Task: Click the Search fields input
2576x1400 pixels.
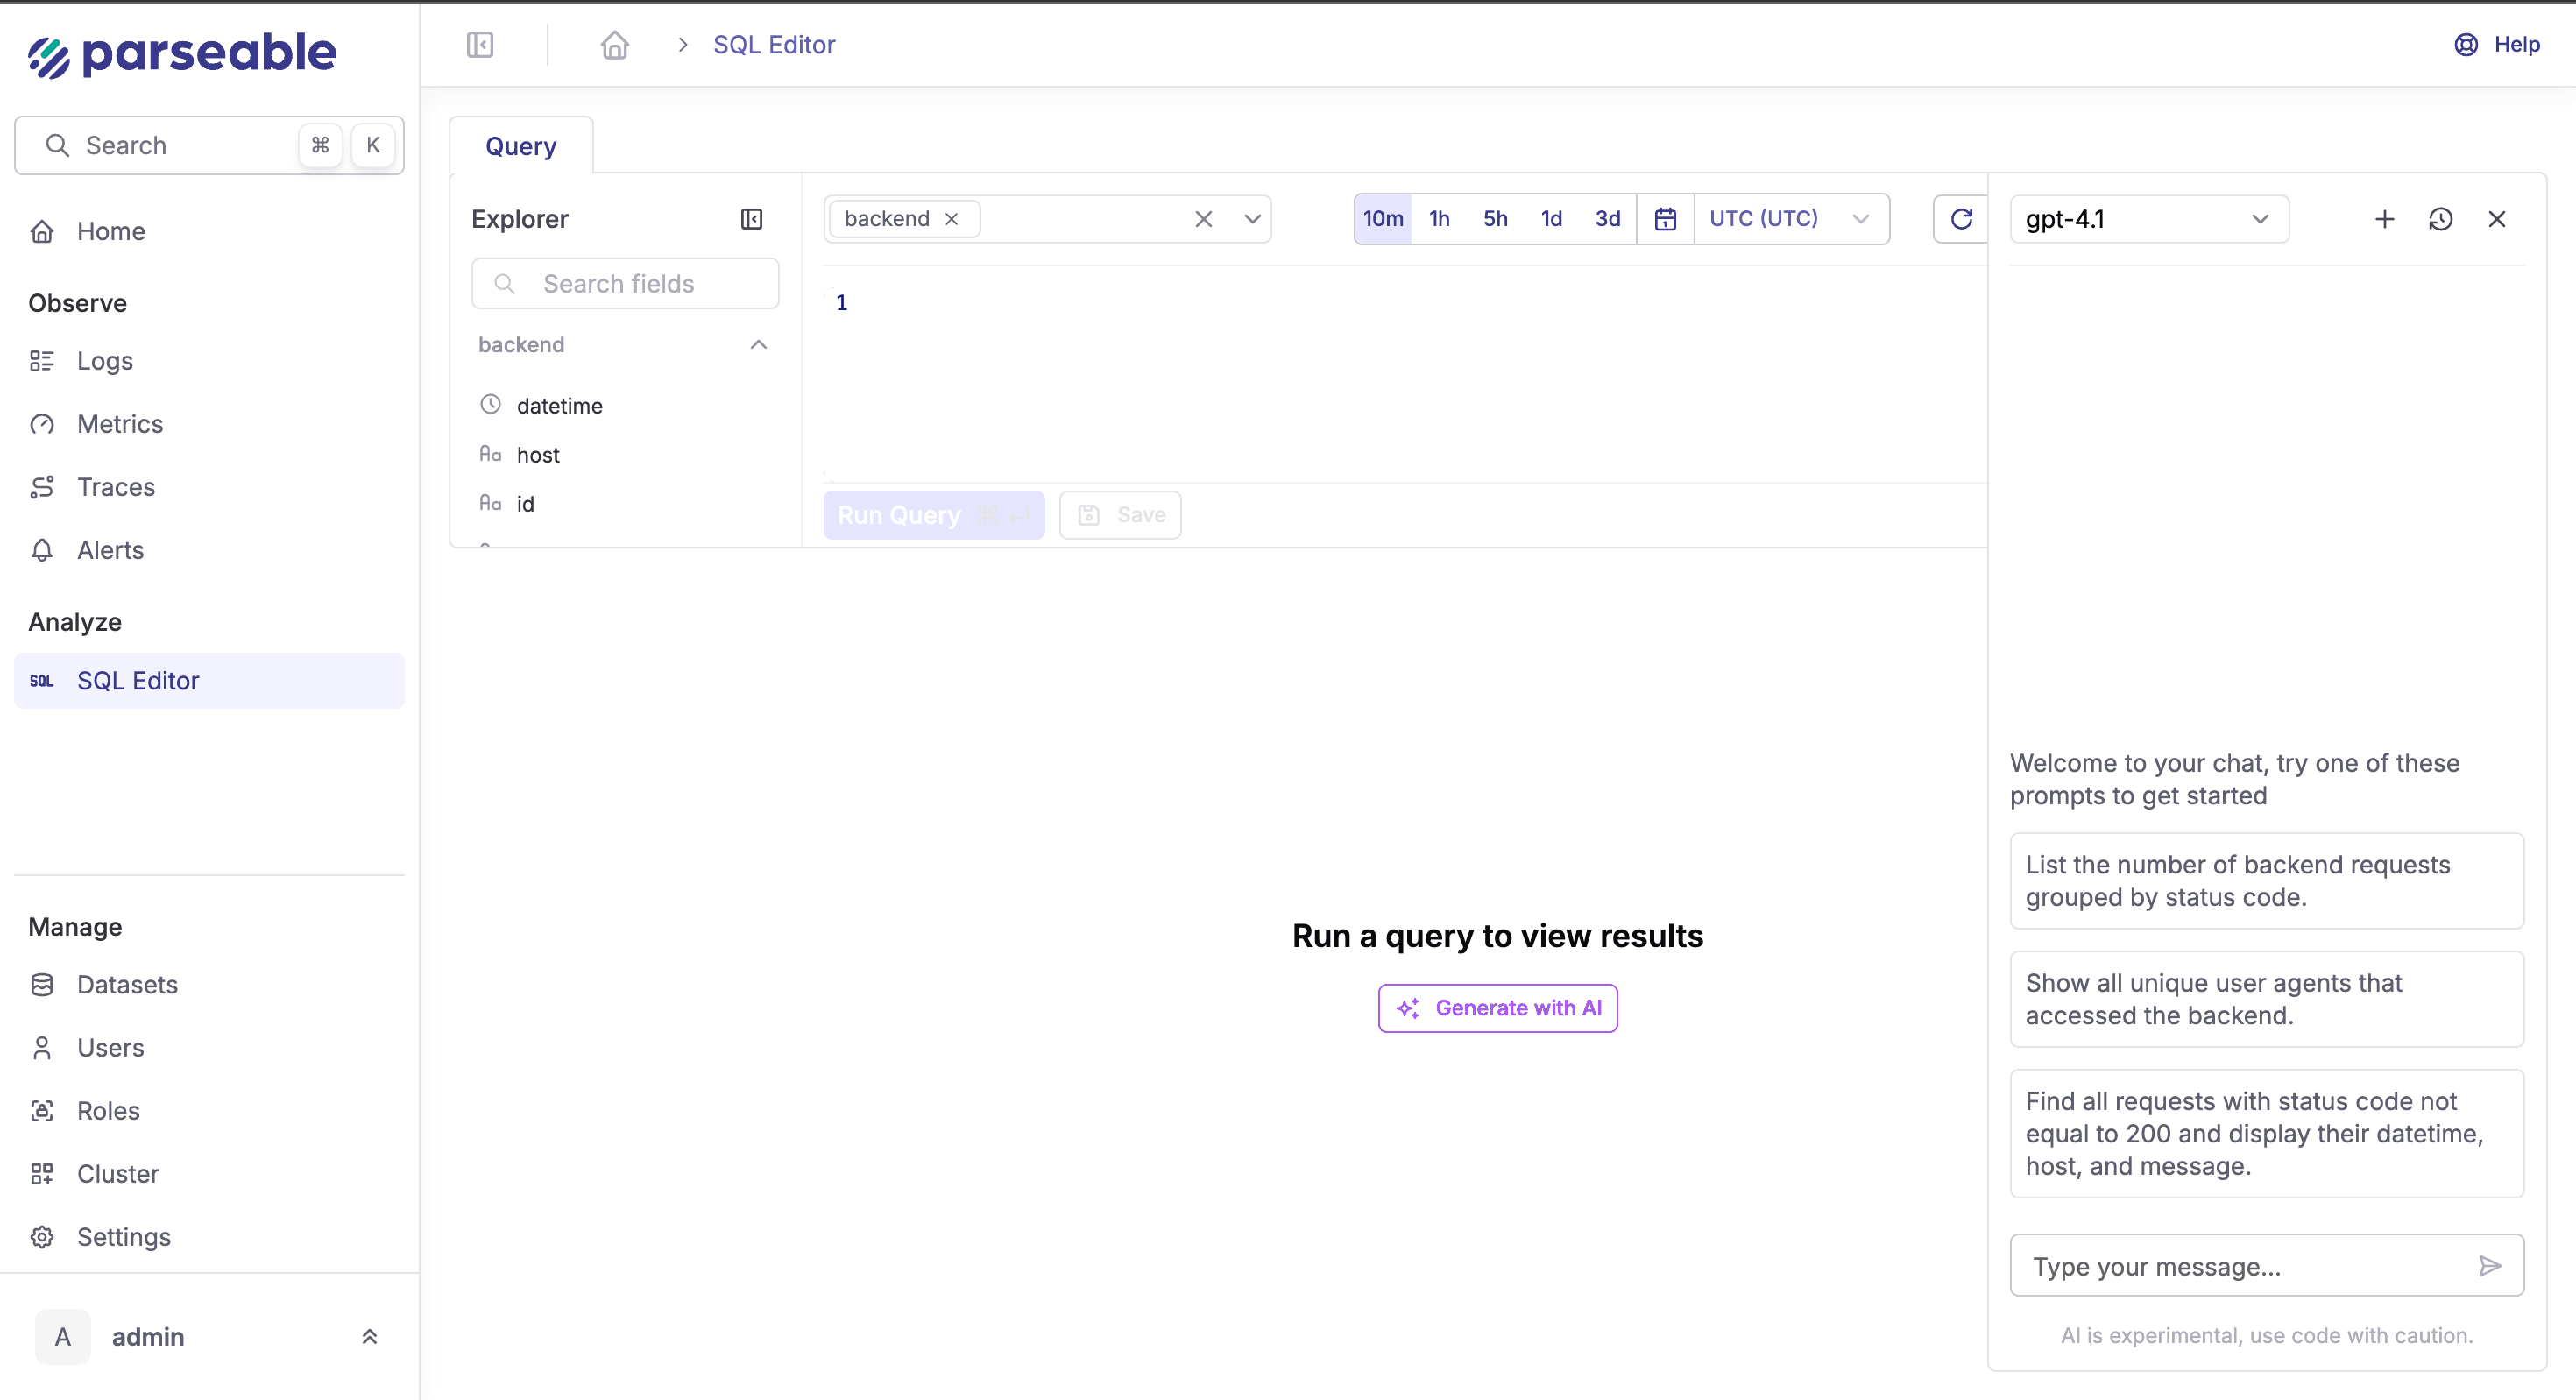Action: pos(625,284)
